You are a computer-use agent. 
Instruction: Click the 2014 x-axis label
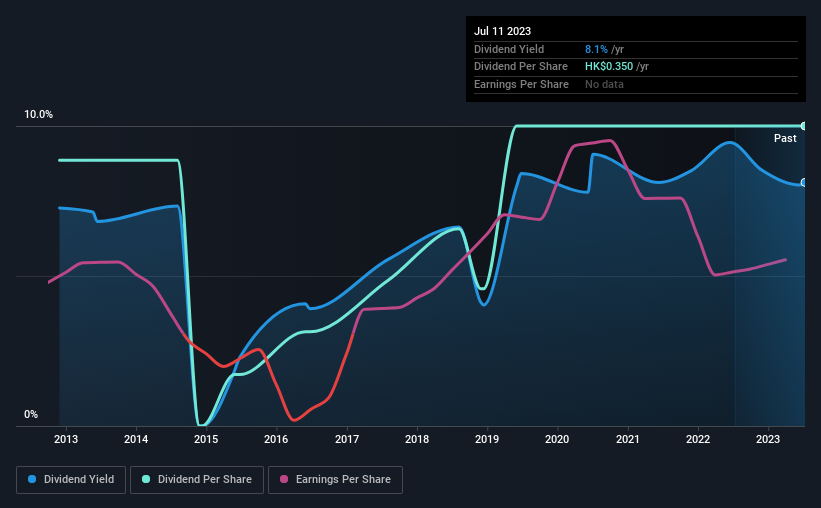point(136,439)
